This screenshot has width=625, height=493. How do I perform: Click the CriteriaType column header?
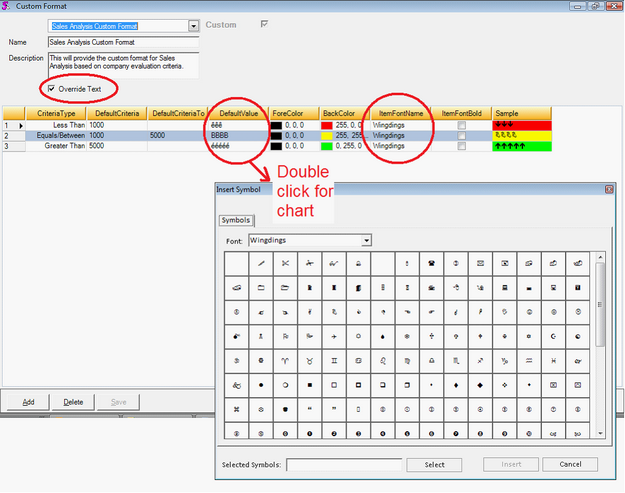(x=56, y=114)
